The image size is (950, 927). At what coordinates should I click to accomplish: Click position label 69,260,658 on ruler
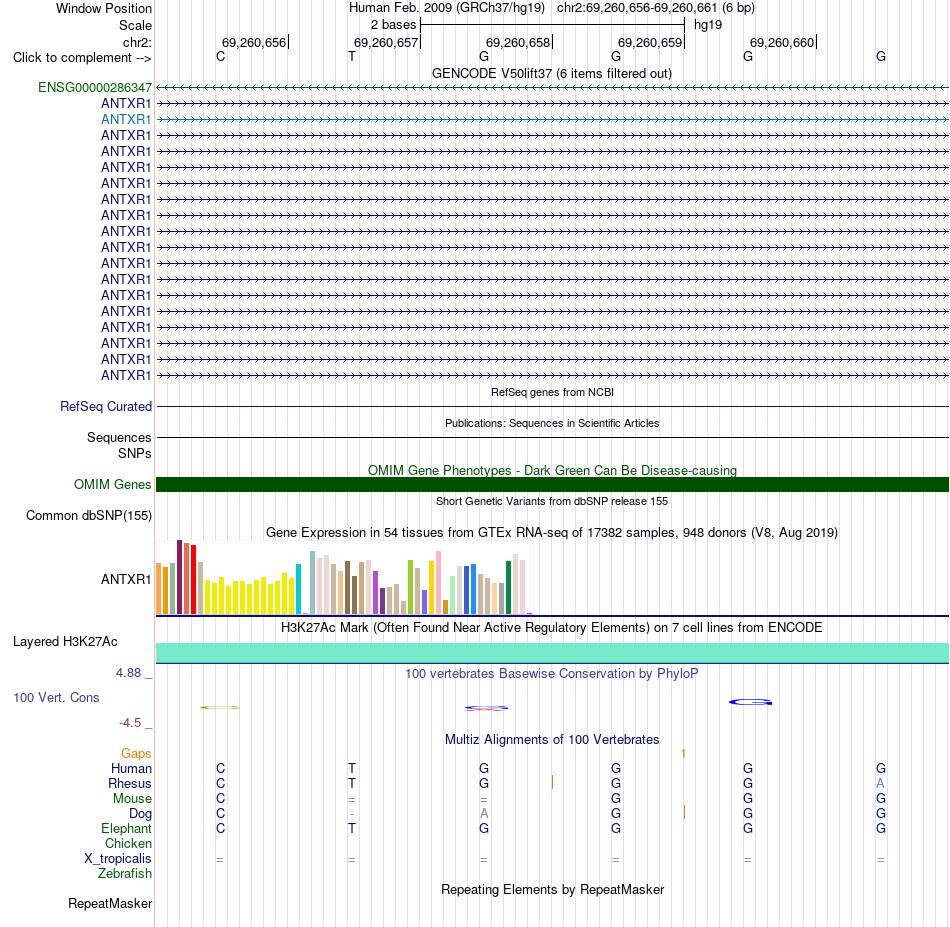(x=518, y=42)
